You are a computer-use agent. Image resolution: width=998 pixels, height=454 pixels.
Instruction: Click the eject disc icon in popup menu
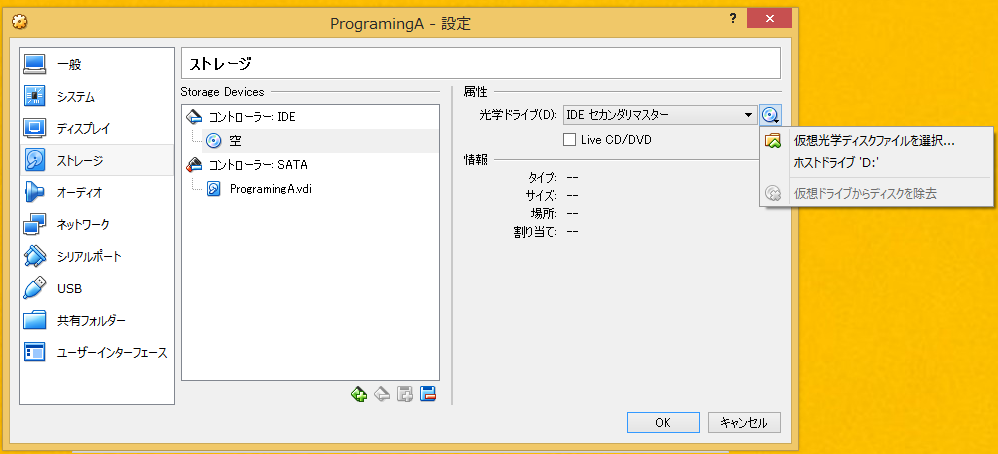coord(773,193)
